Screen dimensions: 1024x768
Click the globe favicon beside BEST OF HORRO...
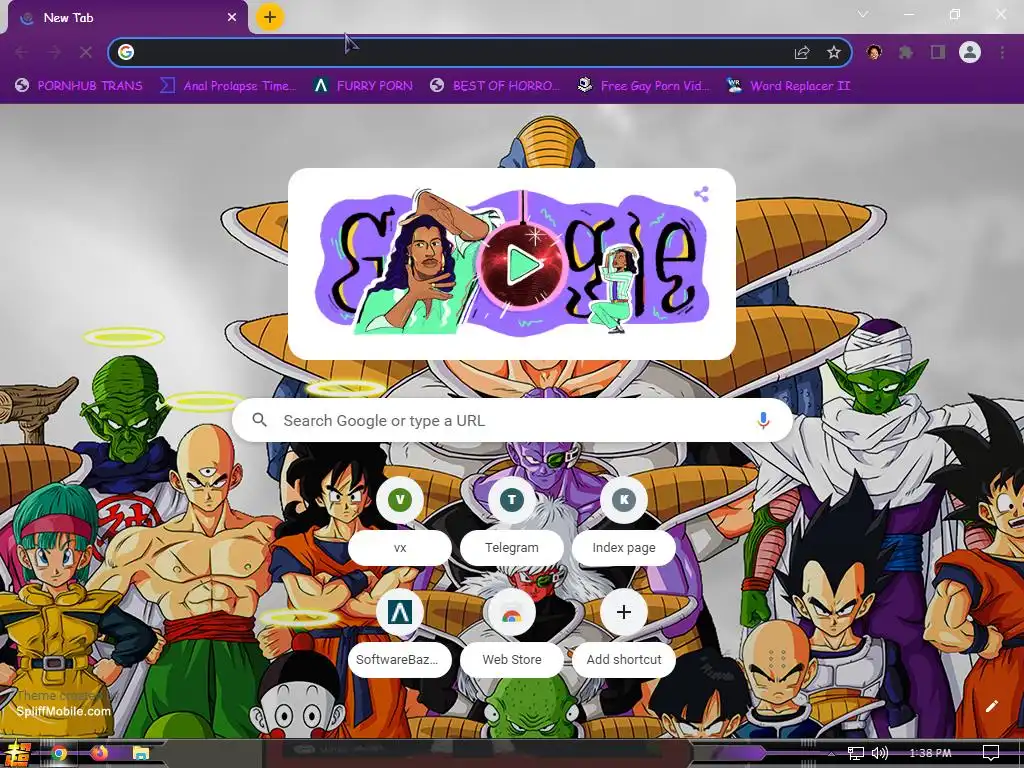437,86
